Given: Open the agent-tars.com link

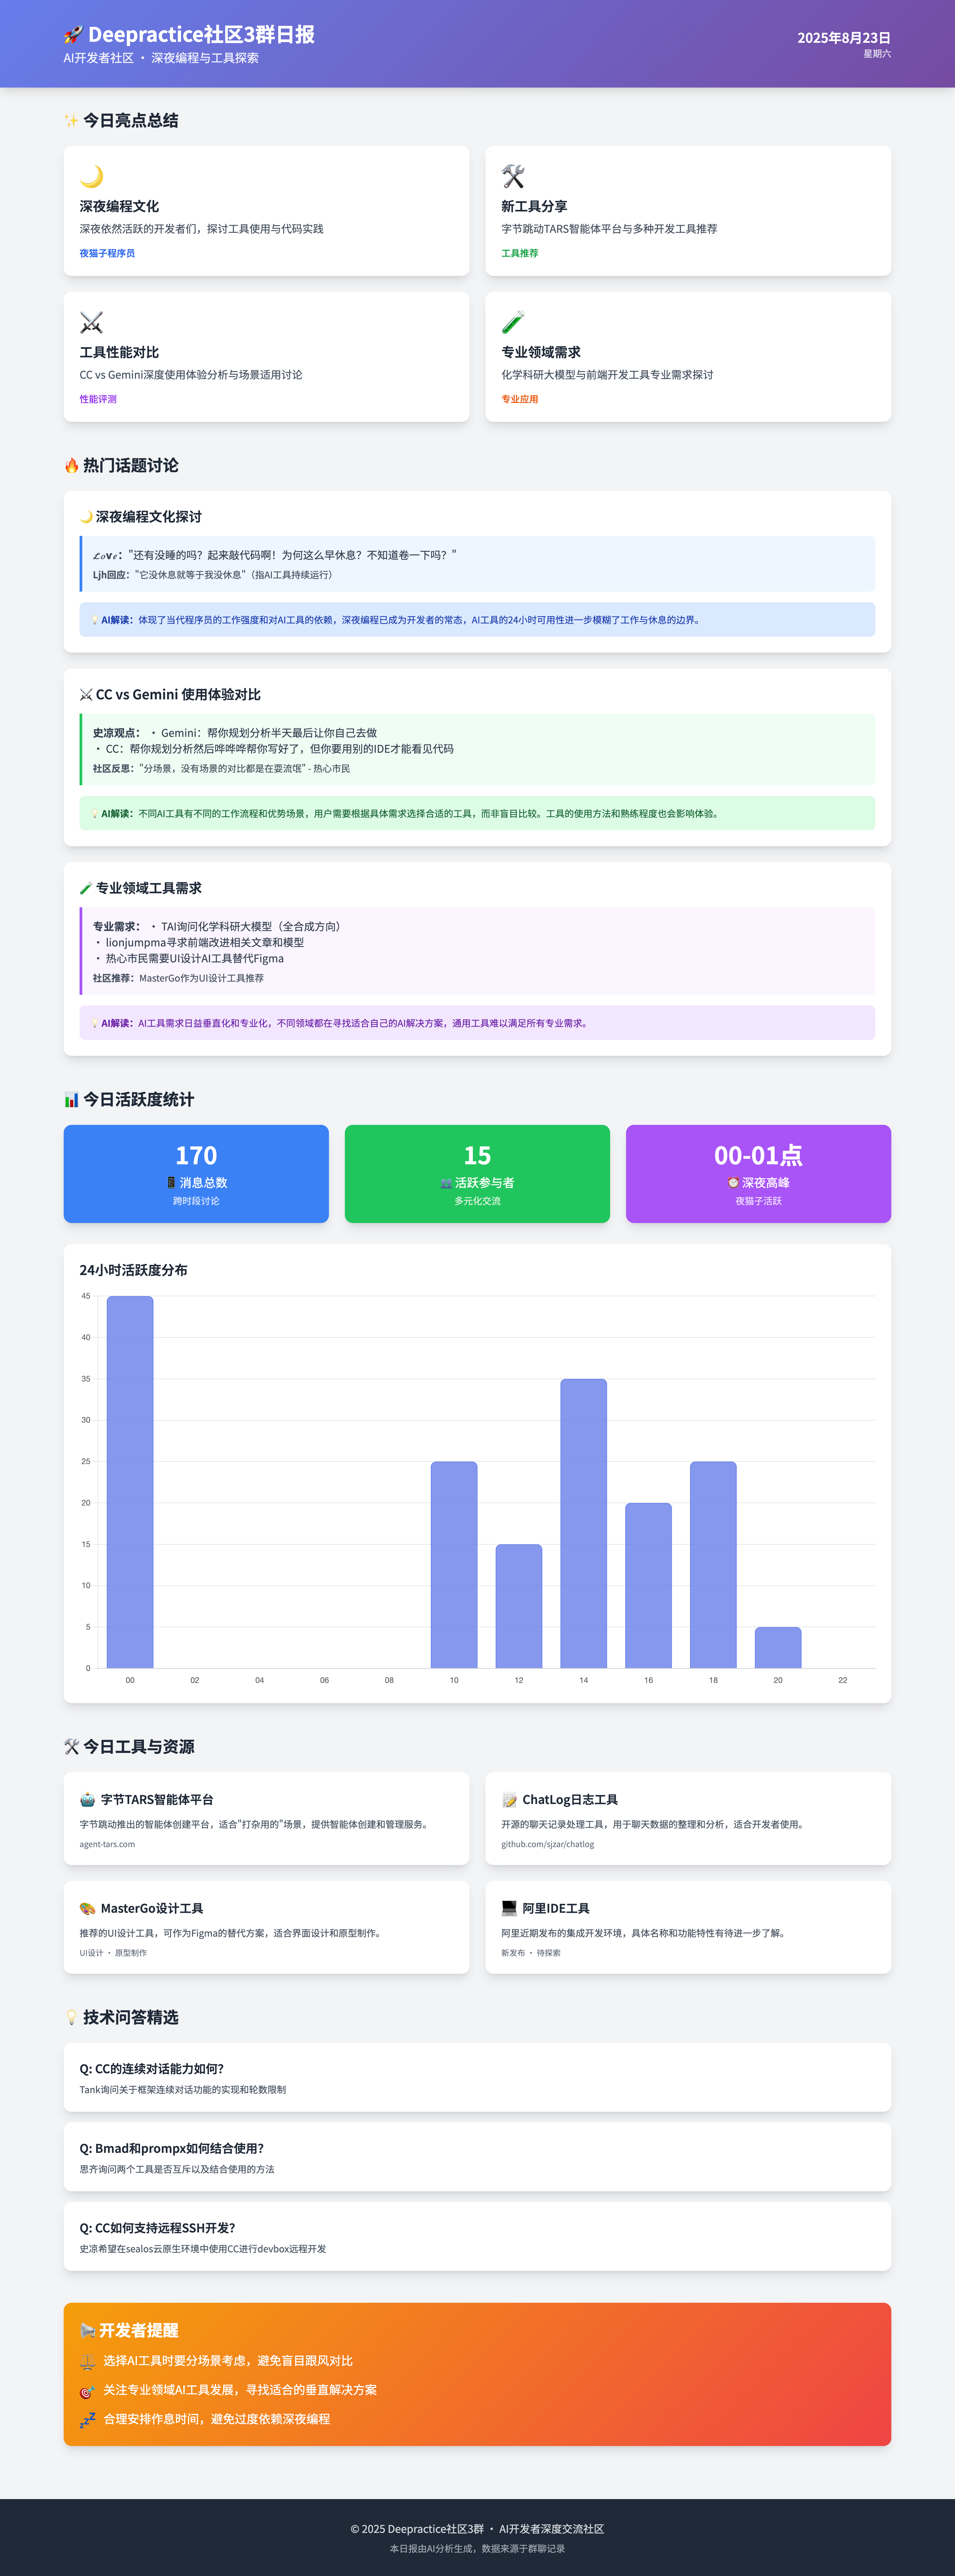Looking at the screenshot, I should 107,1844.
